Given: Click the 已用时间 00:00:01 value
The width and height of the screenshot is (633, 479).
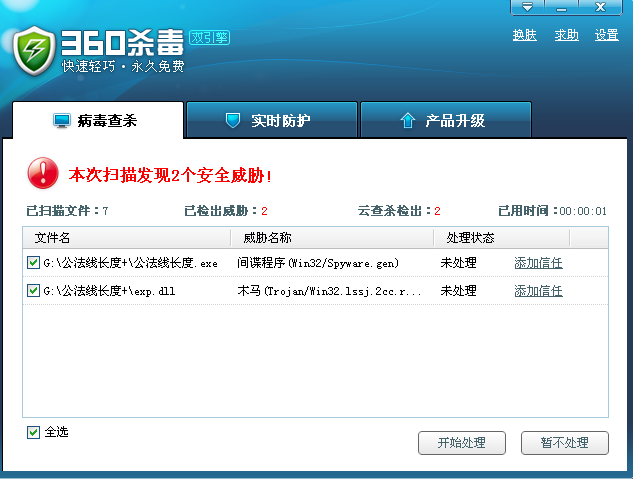Looking at the screenshot, I should click(x=583, y=211).
